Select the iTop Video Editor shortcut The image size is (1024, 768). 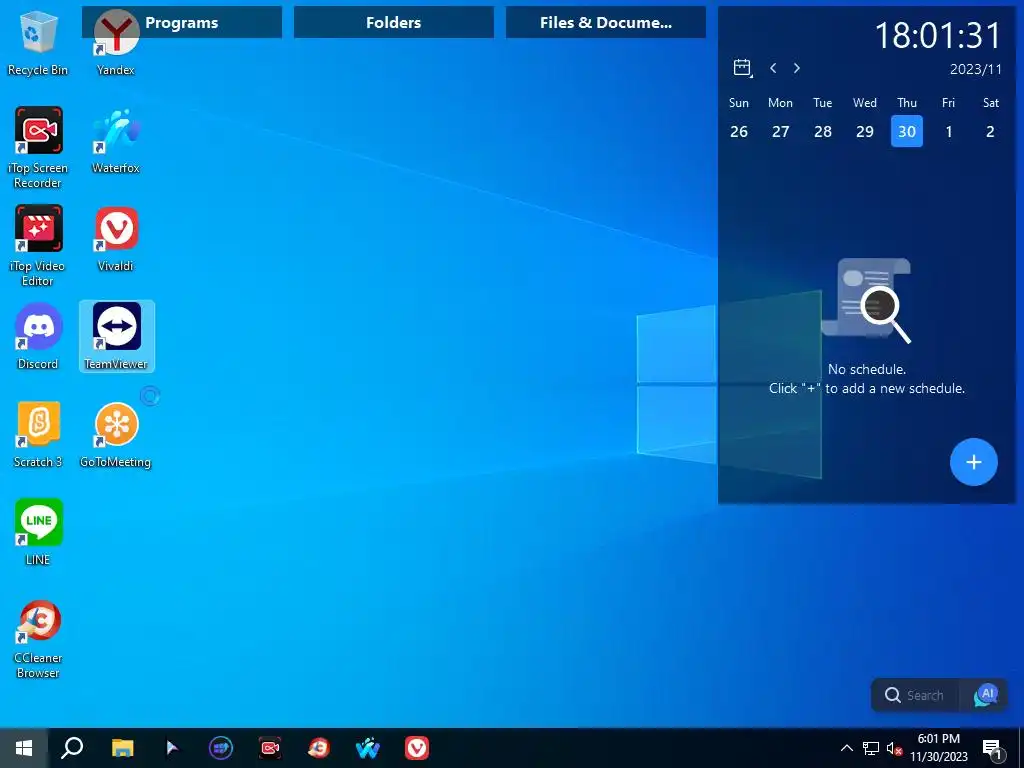coord(37,246)
